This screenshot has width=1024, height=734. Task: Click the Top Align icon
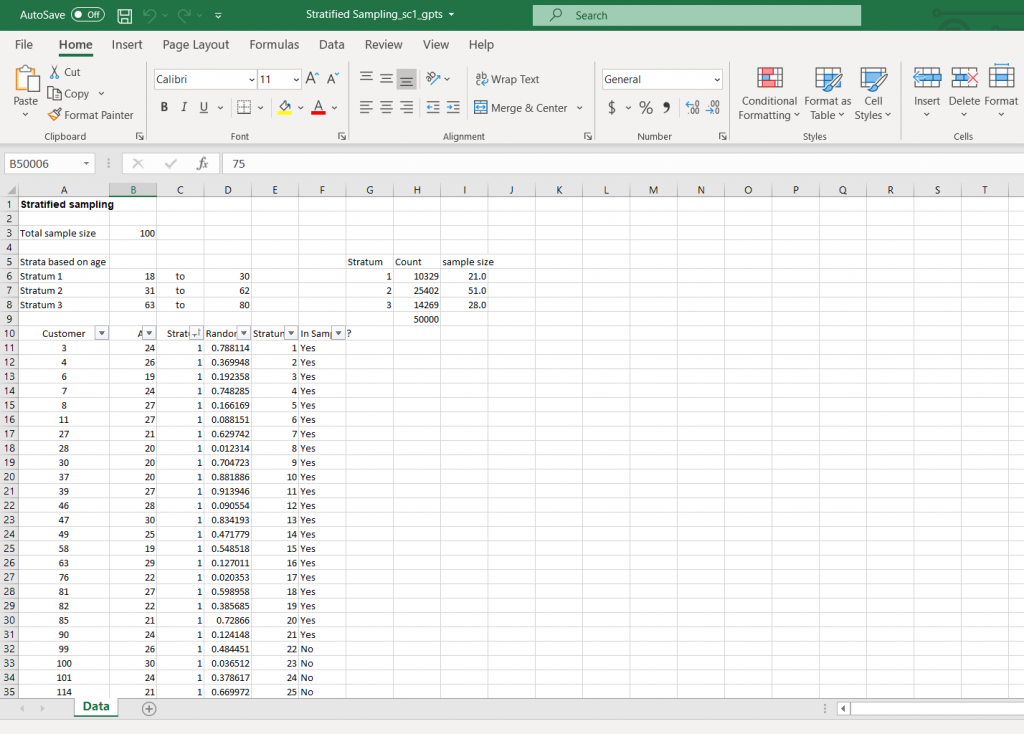[366, 78]
